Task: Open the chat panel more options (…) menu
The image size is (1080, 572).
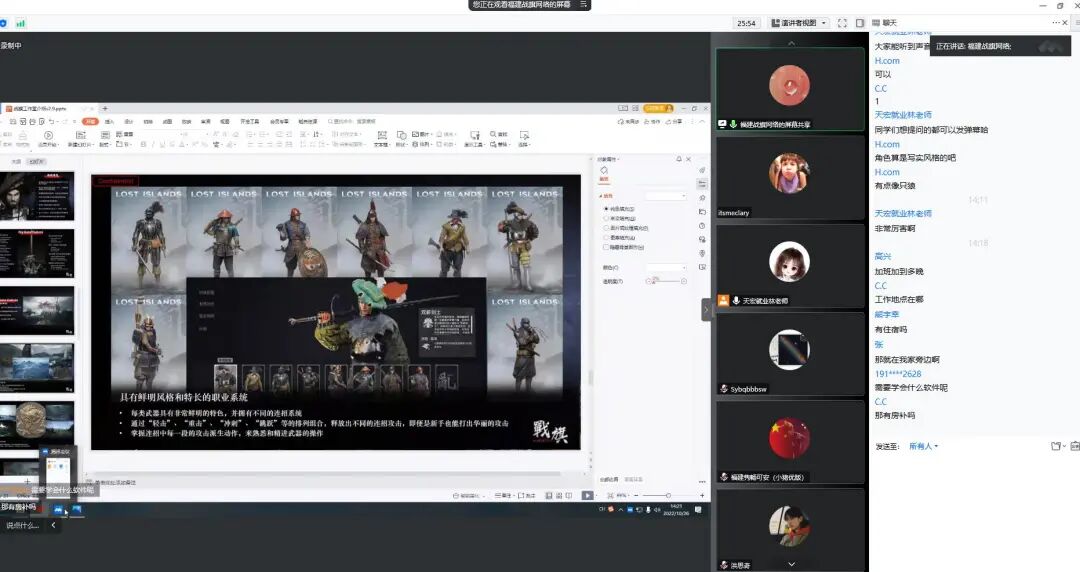Action: pyautogui.click(x=1055, y=23)
